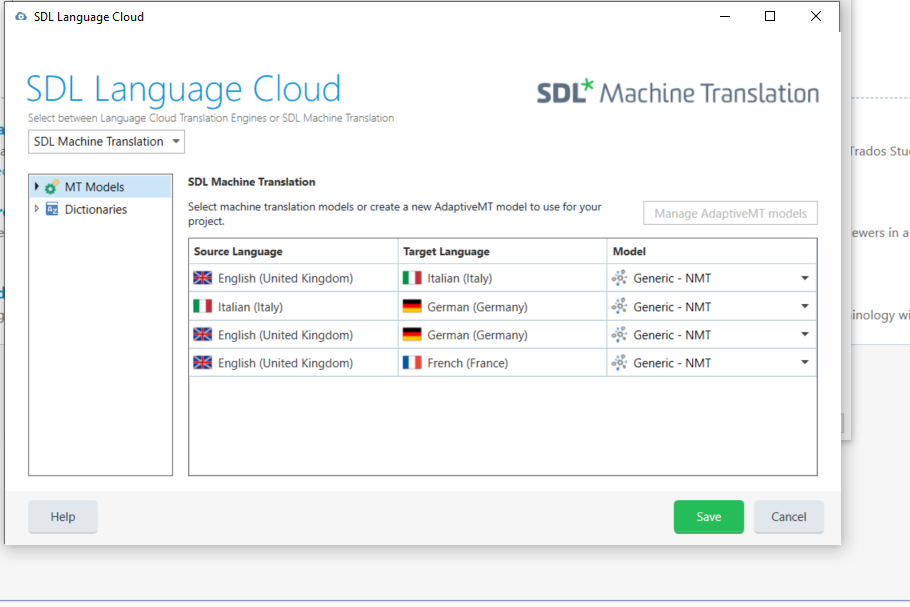This screenshot has height=607, width=910.
Task: Click the MT Models gear icon
Action: [52, 187]
